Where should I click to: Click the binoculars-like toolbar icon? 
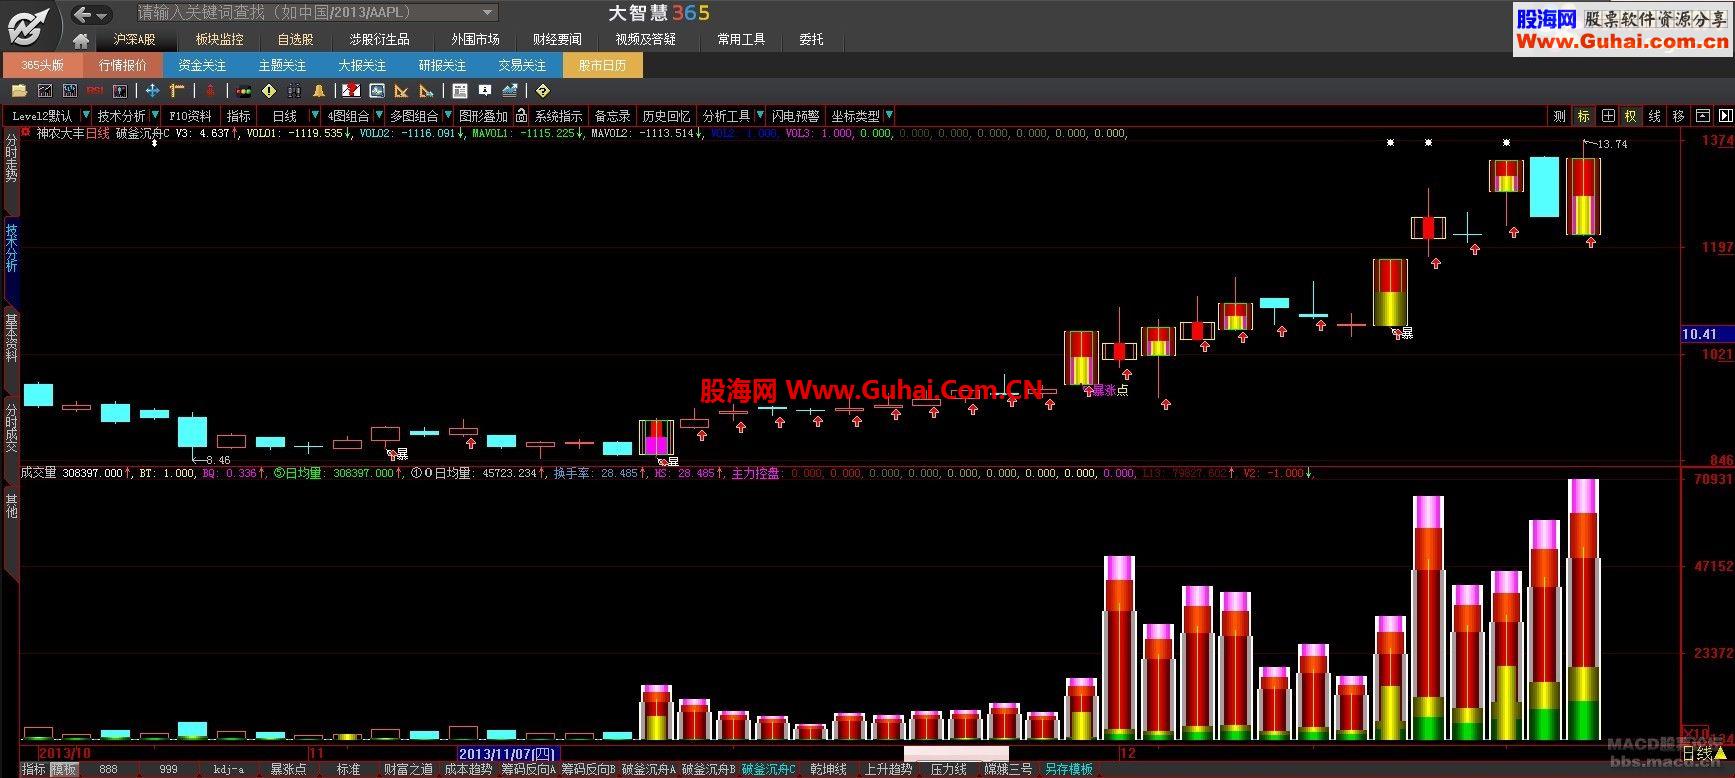coord(294,91)
